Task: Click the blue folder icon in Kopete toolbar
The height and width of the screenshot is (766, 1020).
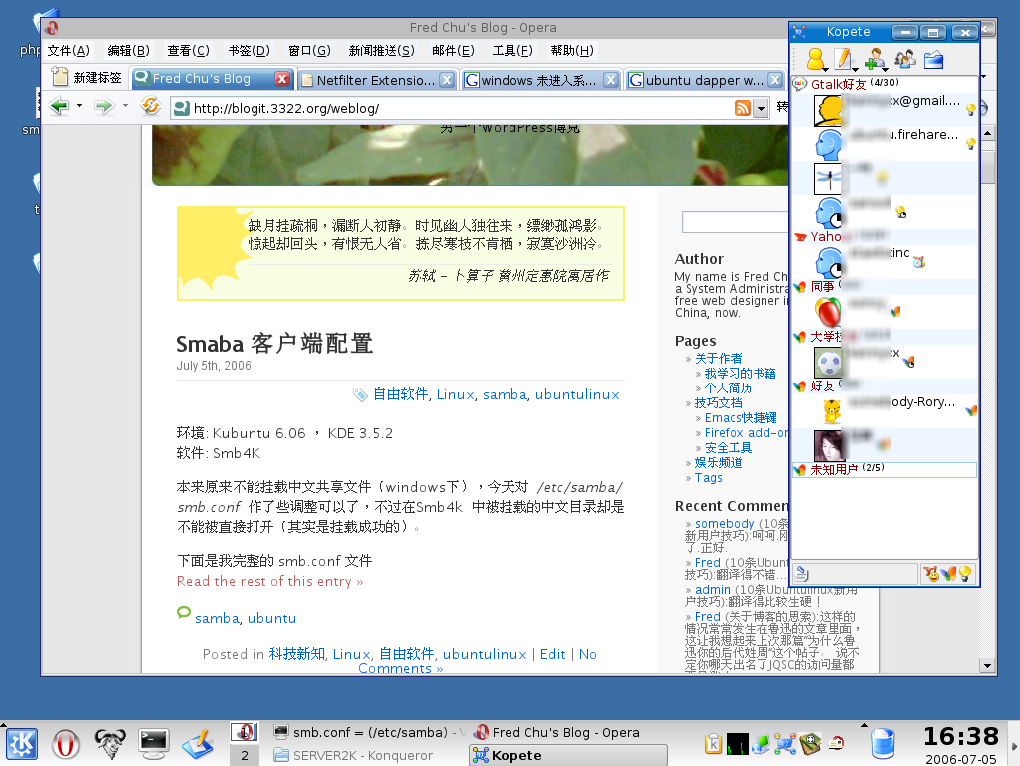Action: click(933, 59)
